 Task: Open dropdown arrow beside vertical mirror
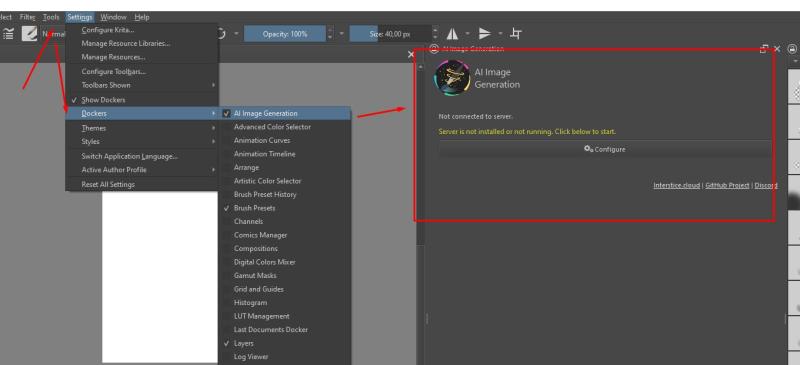click(500, 34)
